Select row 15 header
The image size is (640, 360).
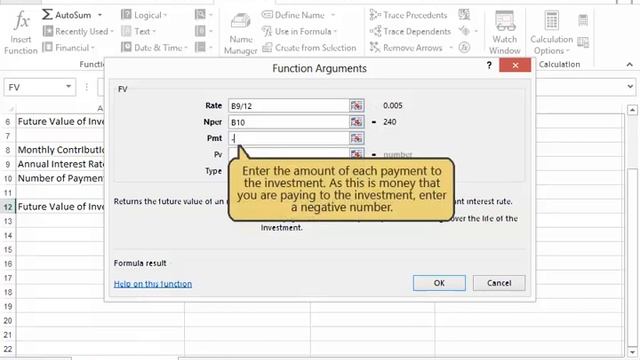[x=8, y=249]
